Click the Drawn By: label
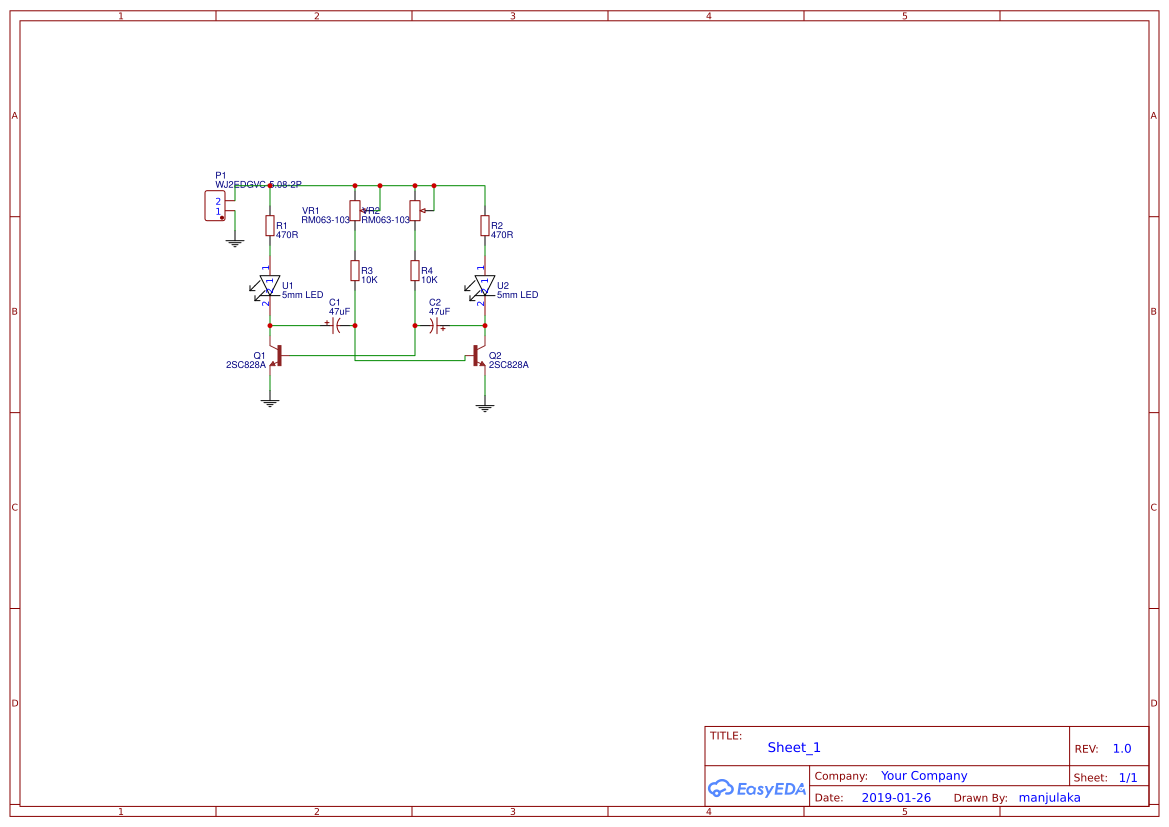 click(x=980, y=798)
